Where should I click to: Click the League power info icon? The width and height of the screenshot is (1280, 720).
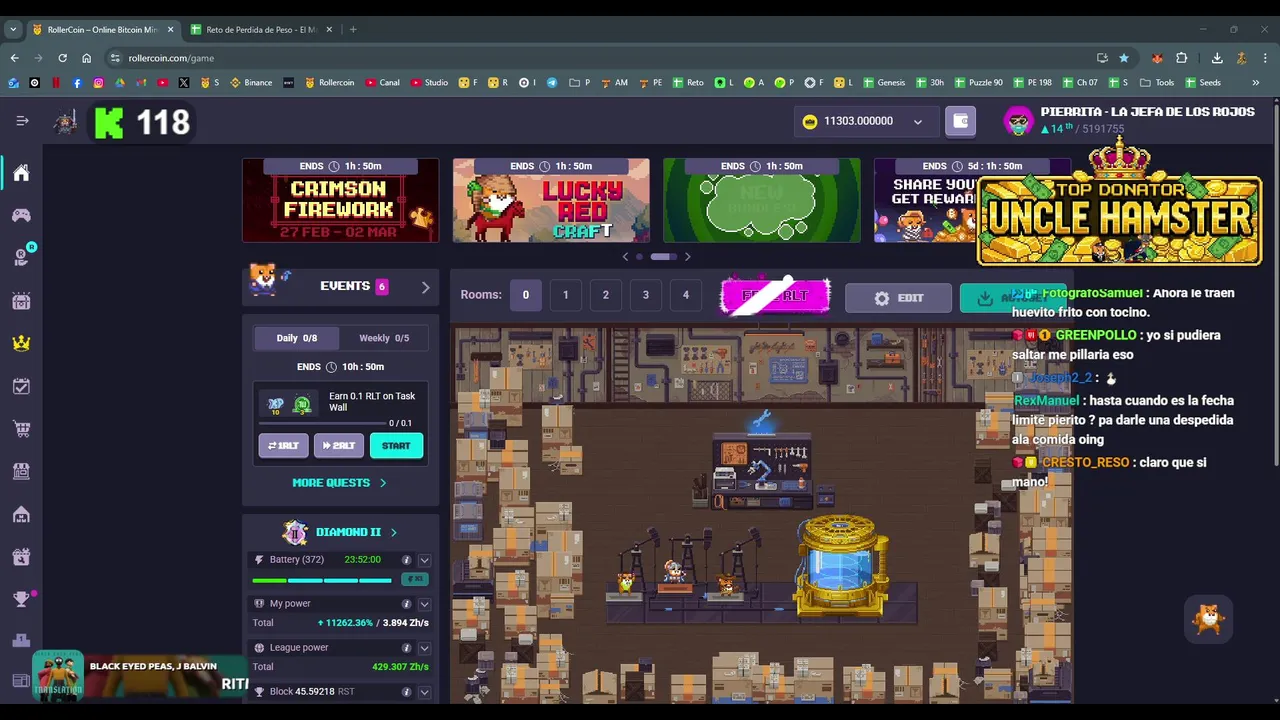click(x=406, y=648)
